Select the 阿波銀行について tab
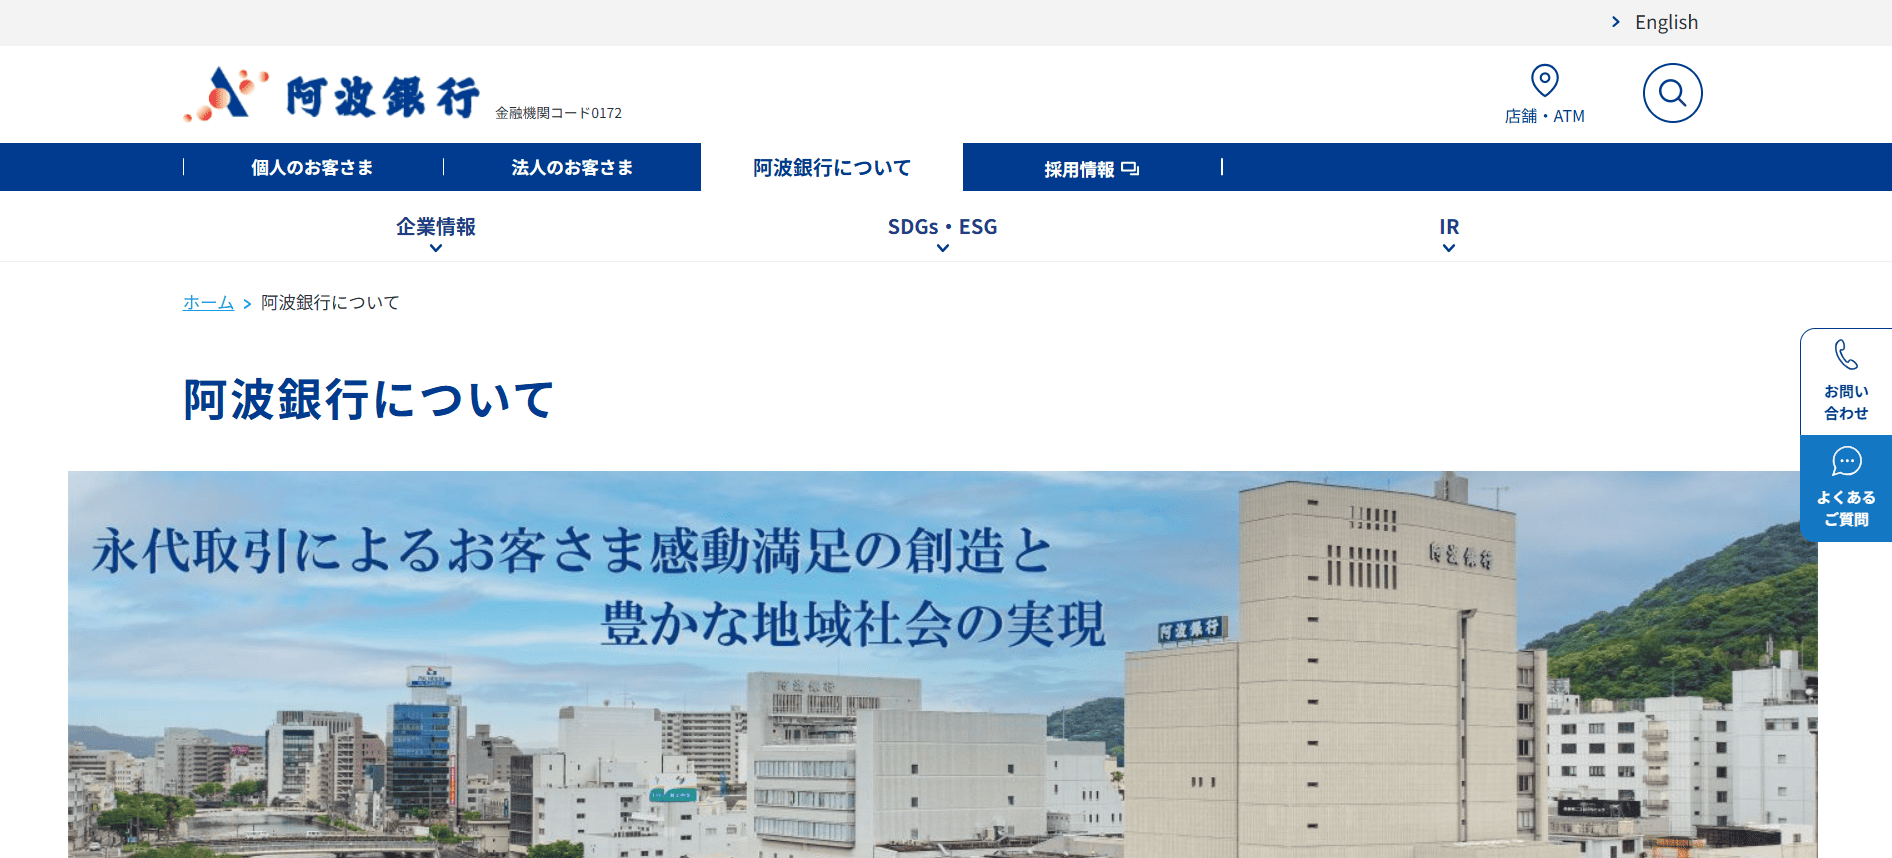Screen dimensions: 1892x858 click(x=832, y=167)
